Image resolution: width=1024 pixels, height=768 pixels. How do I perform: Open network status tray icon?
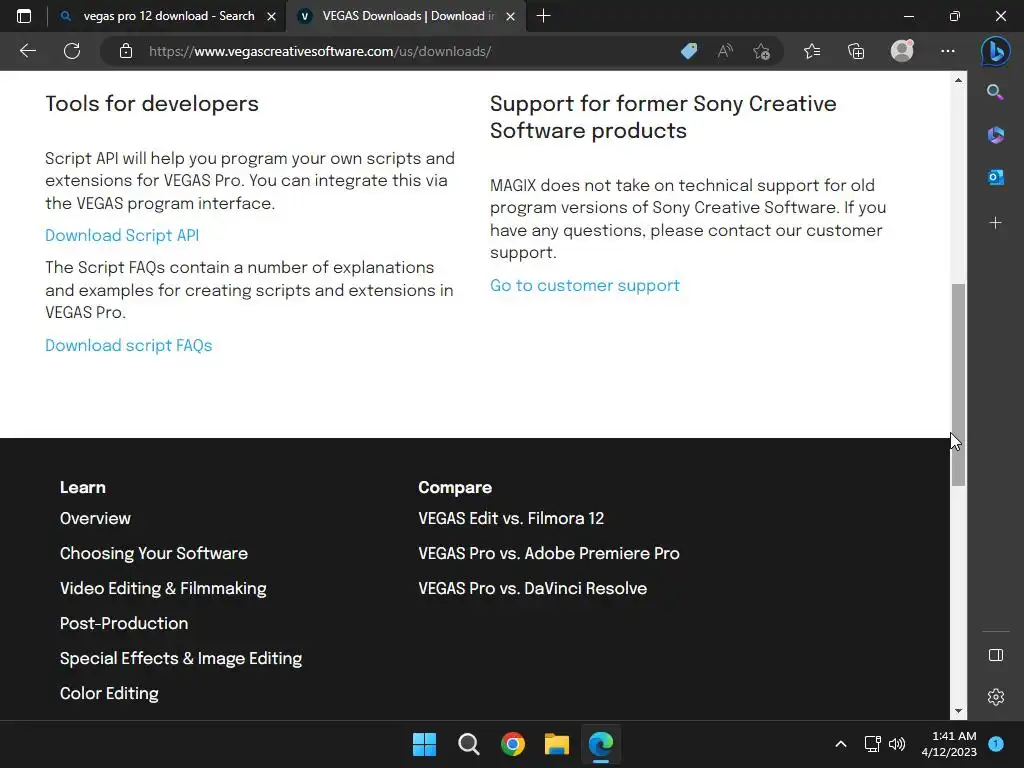click(x=872, y=744)
